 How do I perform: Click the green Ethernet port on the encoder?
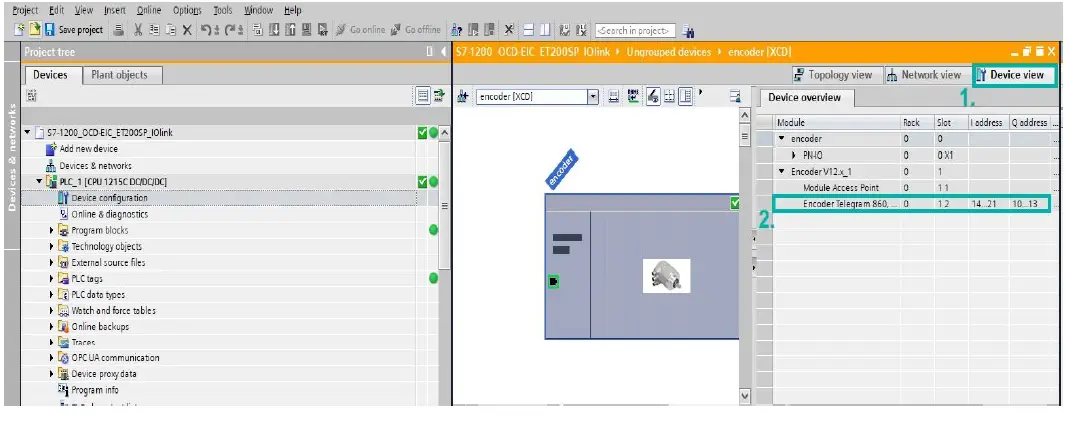click(x=553, y=282)
